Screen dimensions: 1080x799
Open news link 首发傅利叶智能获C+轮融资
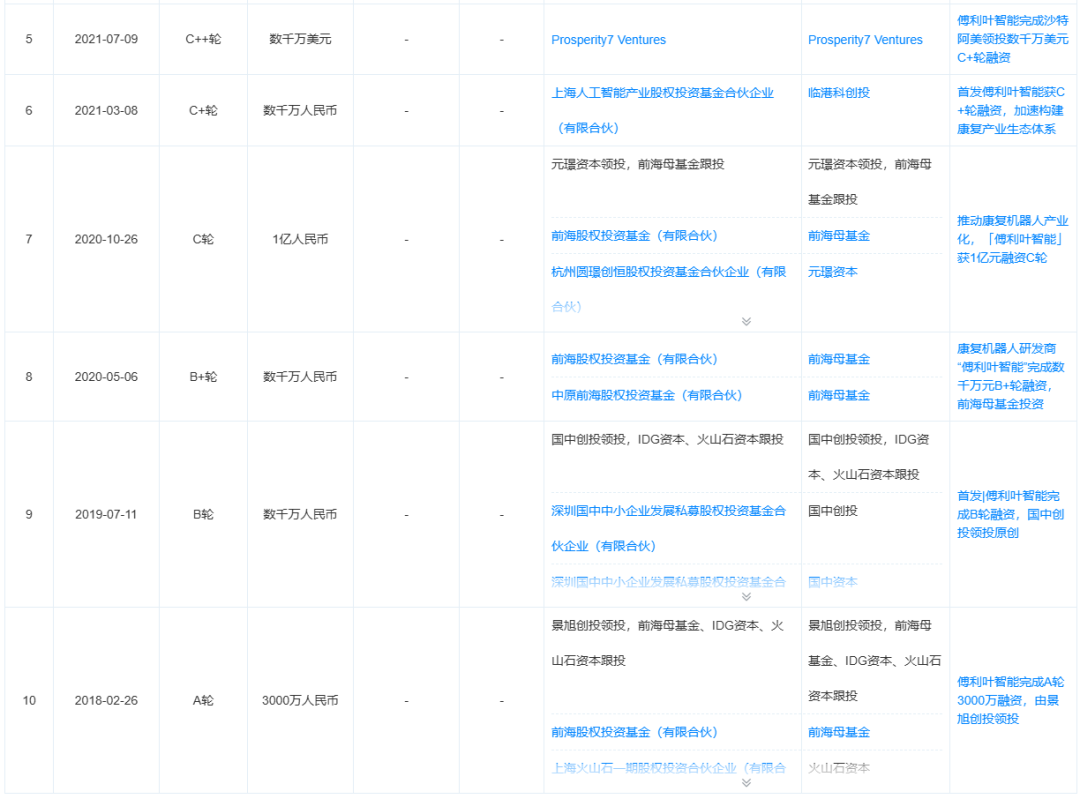[1010, 110]
